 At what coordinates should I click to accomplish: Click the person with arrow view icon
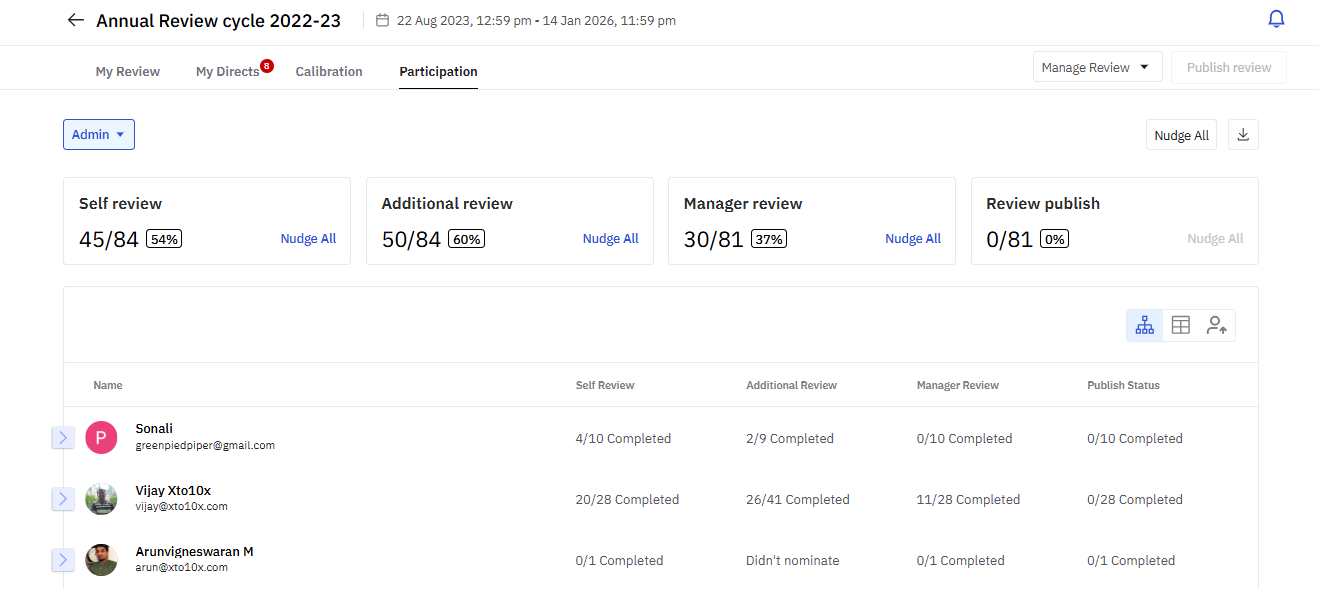coord(1217,325)
